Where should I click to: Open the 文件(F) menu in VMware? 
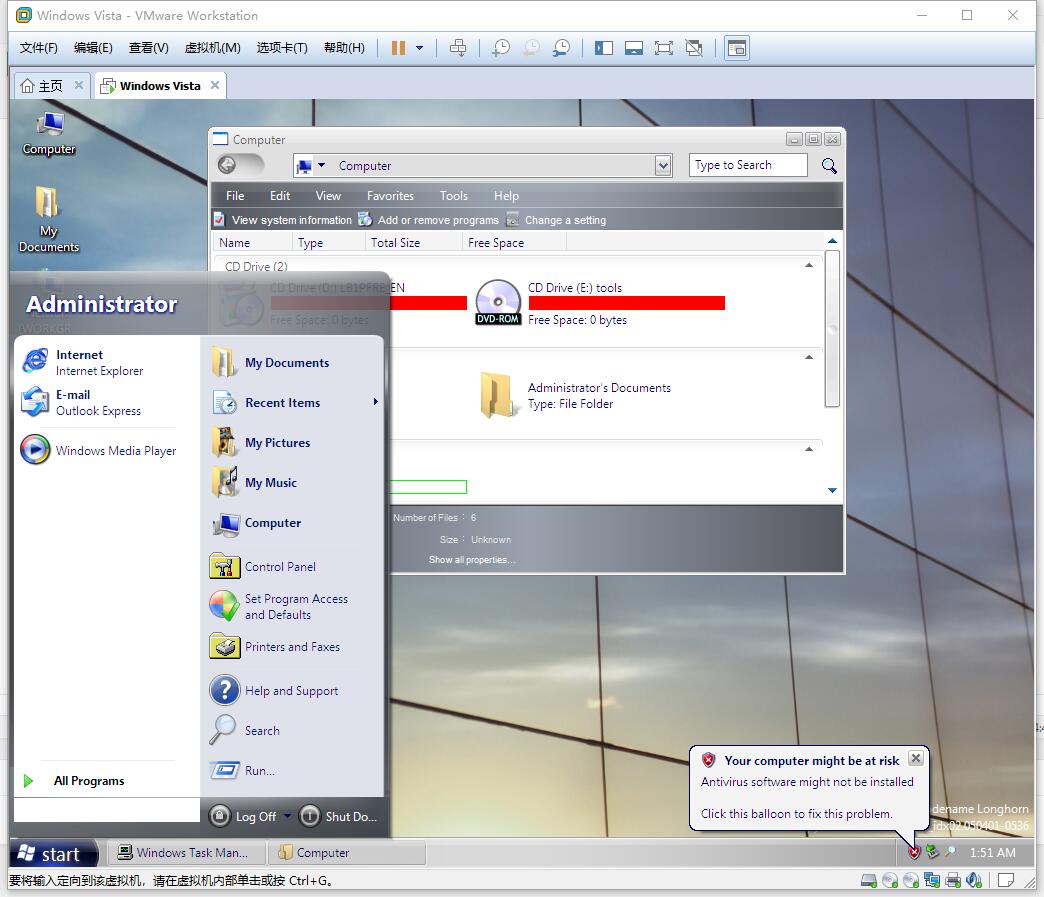(x=39, y=48)
